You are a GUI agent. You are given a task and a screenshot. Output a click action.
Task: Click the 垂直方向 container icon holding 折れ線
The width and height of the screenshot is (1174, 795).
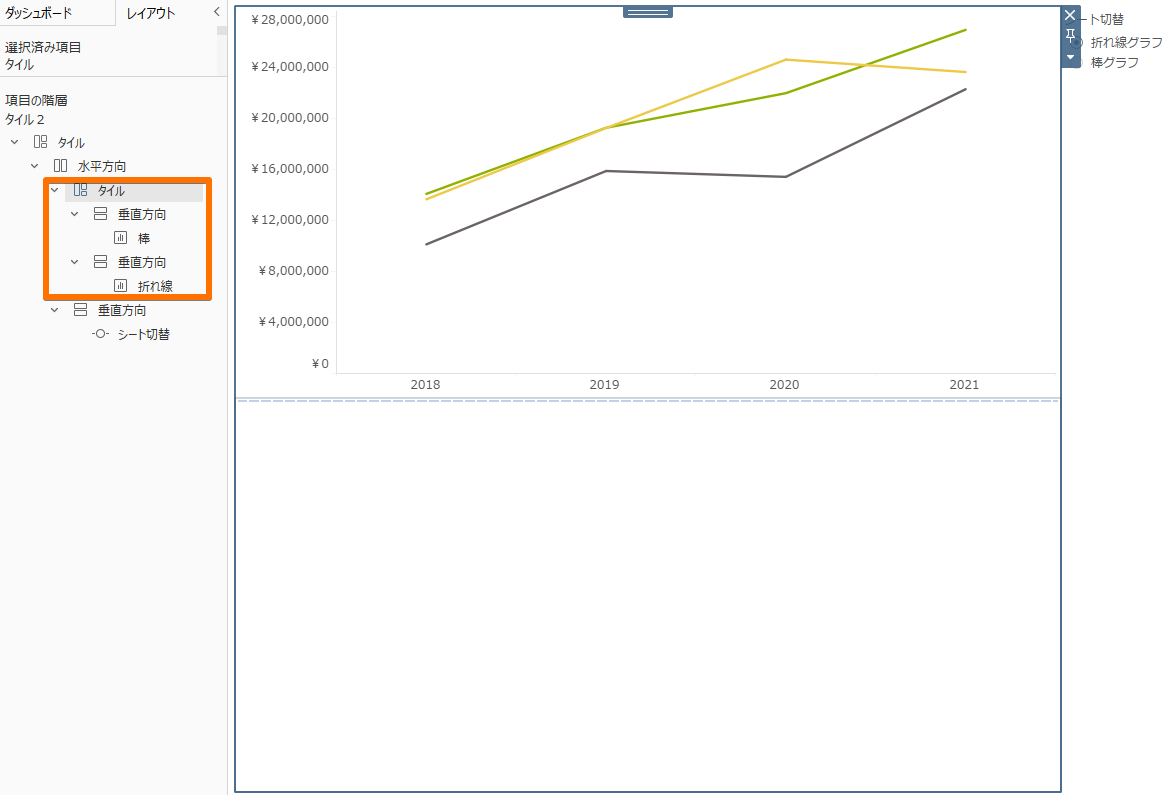point(100,262)
